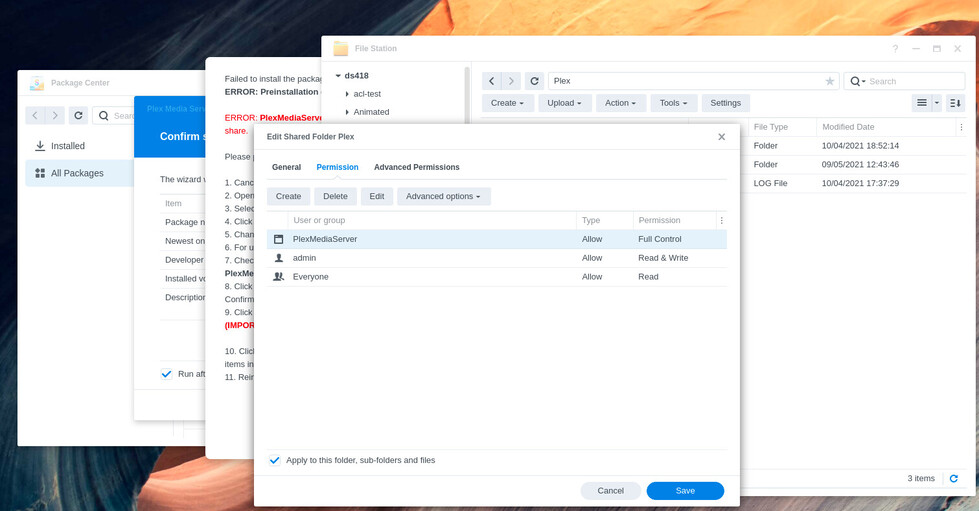The height and width of the screenshot is (511, 979).
Task: Click File Station folder title icon
Action: point(340,48)
